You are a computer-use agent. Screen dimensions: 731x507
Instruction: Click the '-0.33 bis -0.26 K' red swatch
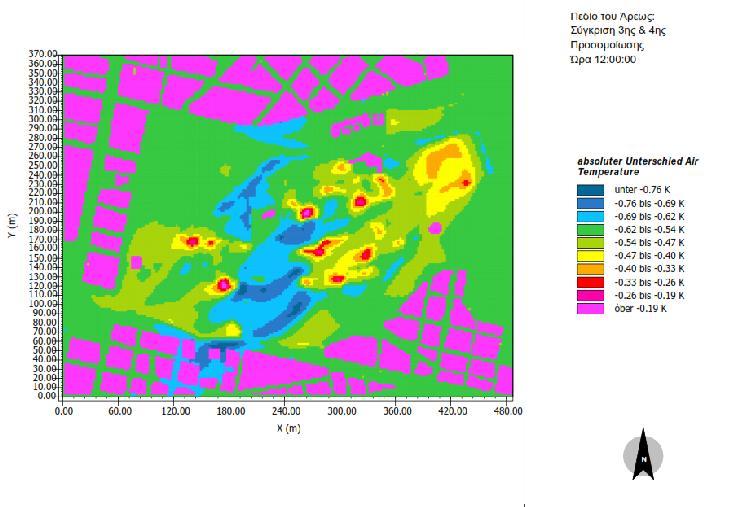click(x=590, y=282)
